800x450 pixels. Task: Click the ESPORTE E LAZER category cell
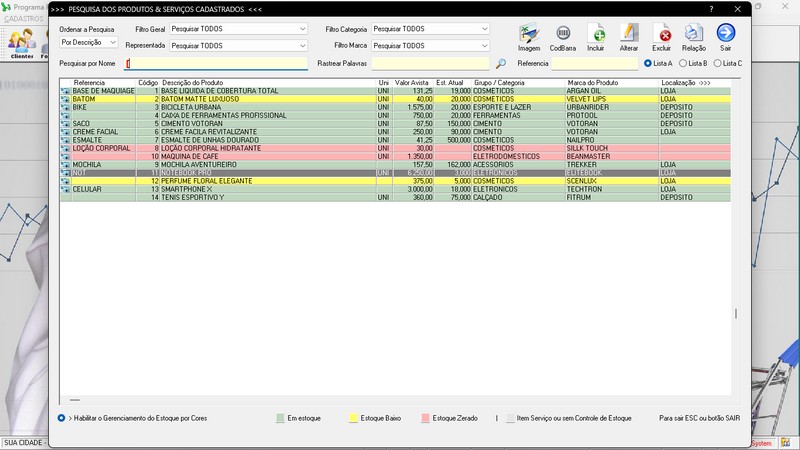pos(502,107)
